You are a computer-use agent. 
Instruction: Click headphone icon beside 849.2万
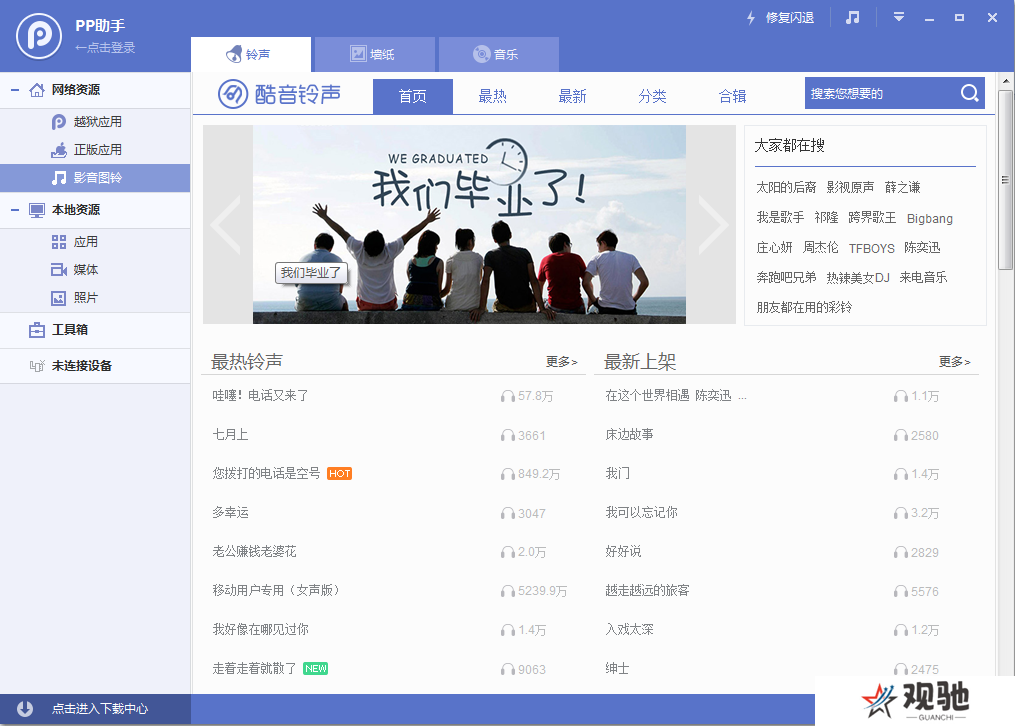coord(508,474)
